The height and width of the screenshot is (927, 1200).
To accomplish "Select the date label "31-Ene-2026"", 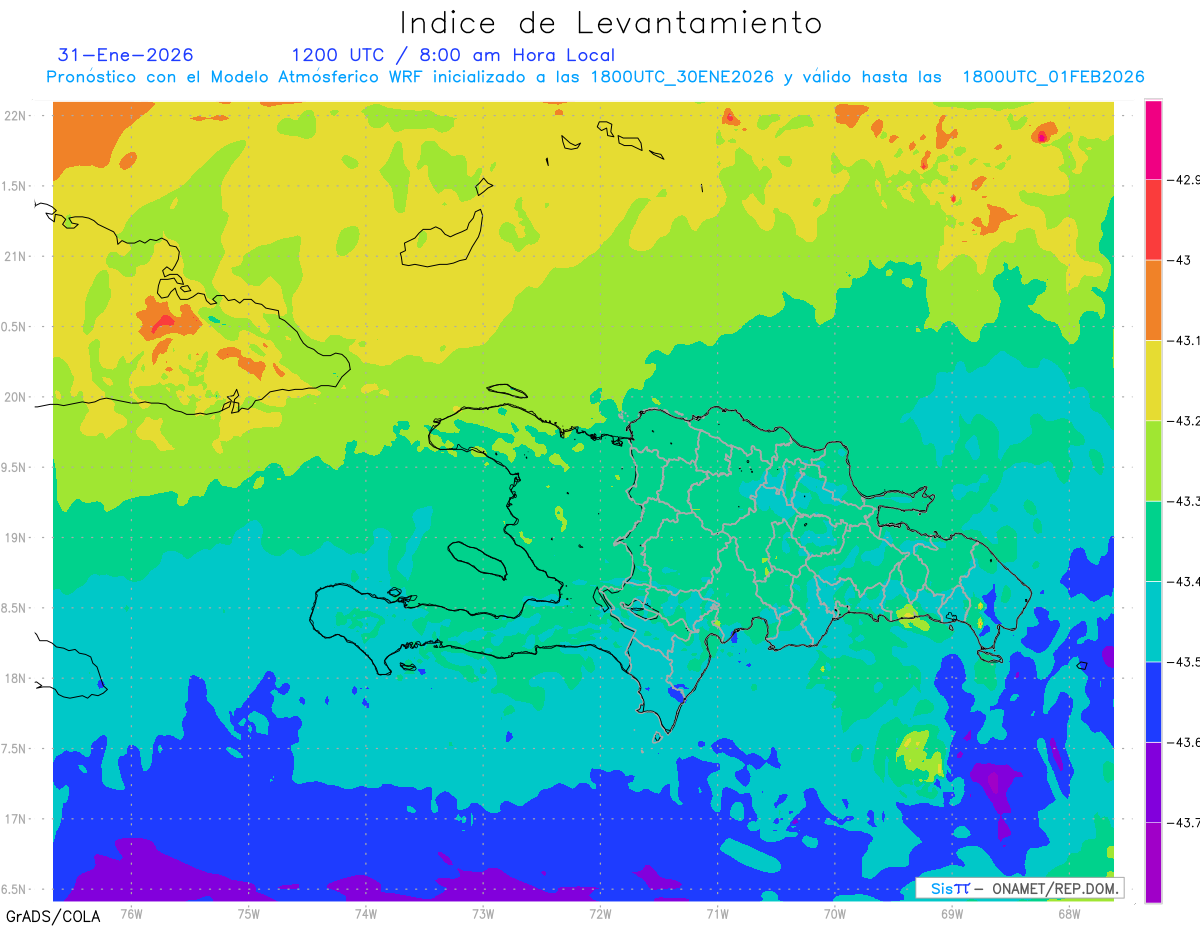I will [x=126, y=55].
